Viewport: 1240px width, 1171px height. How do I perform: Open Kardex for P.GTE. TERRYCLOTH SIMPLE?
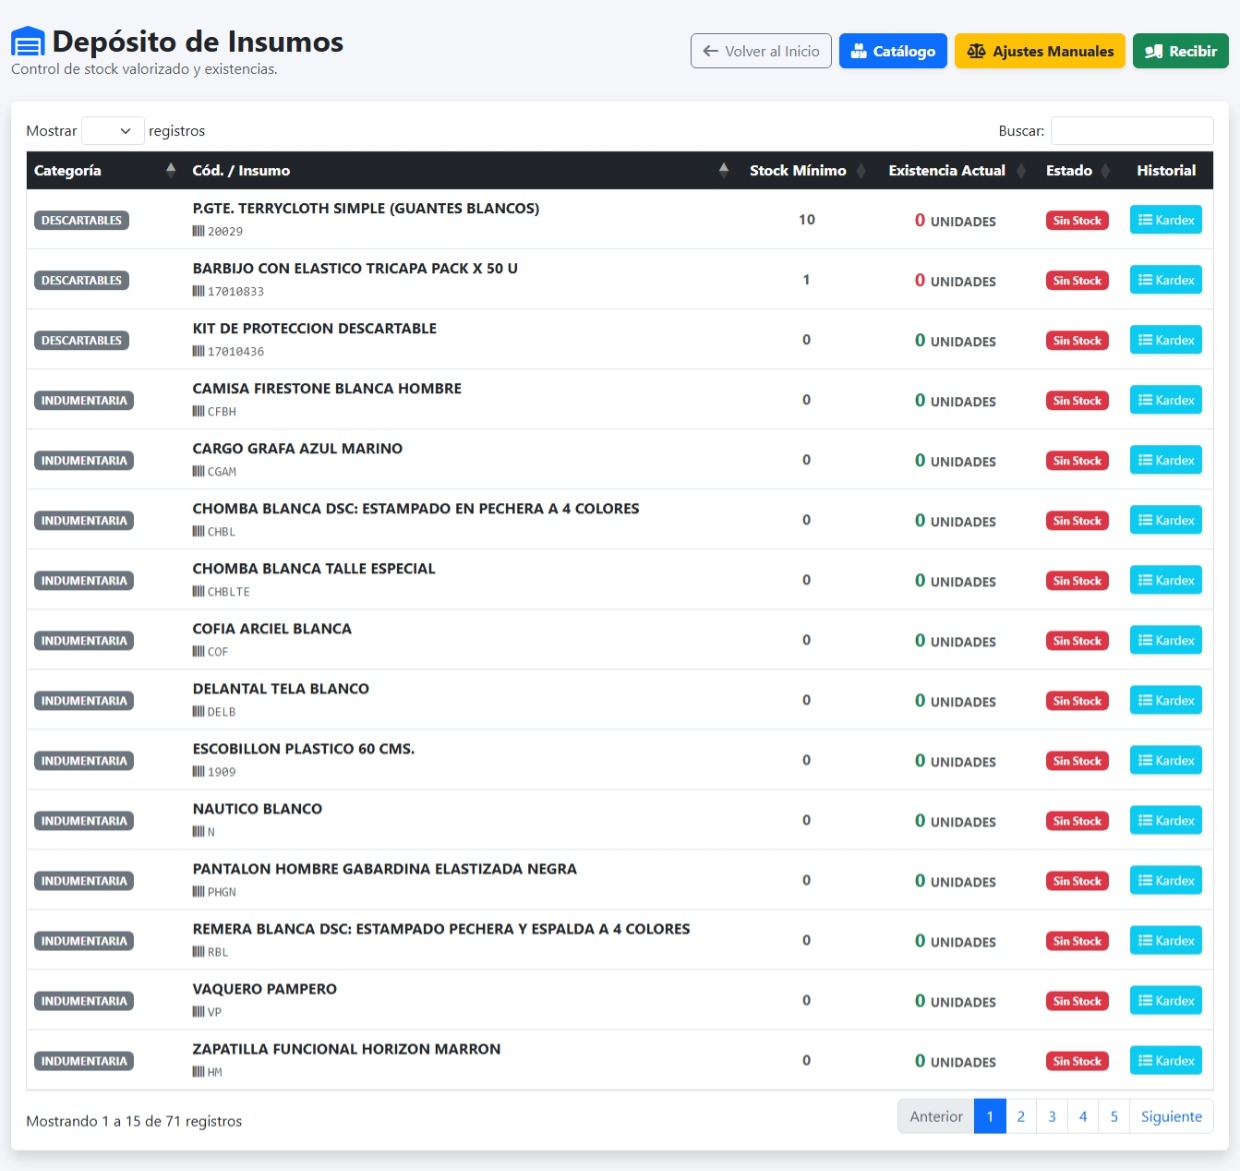[1166, 220]
